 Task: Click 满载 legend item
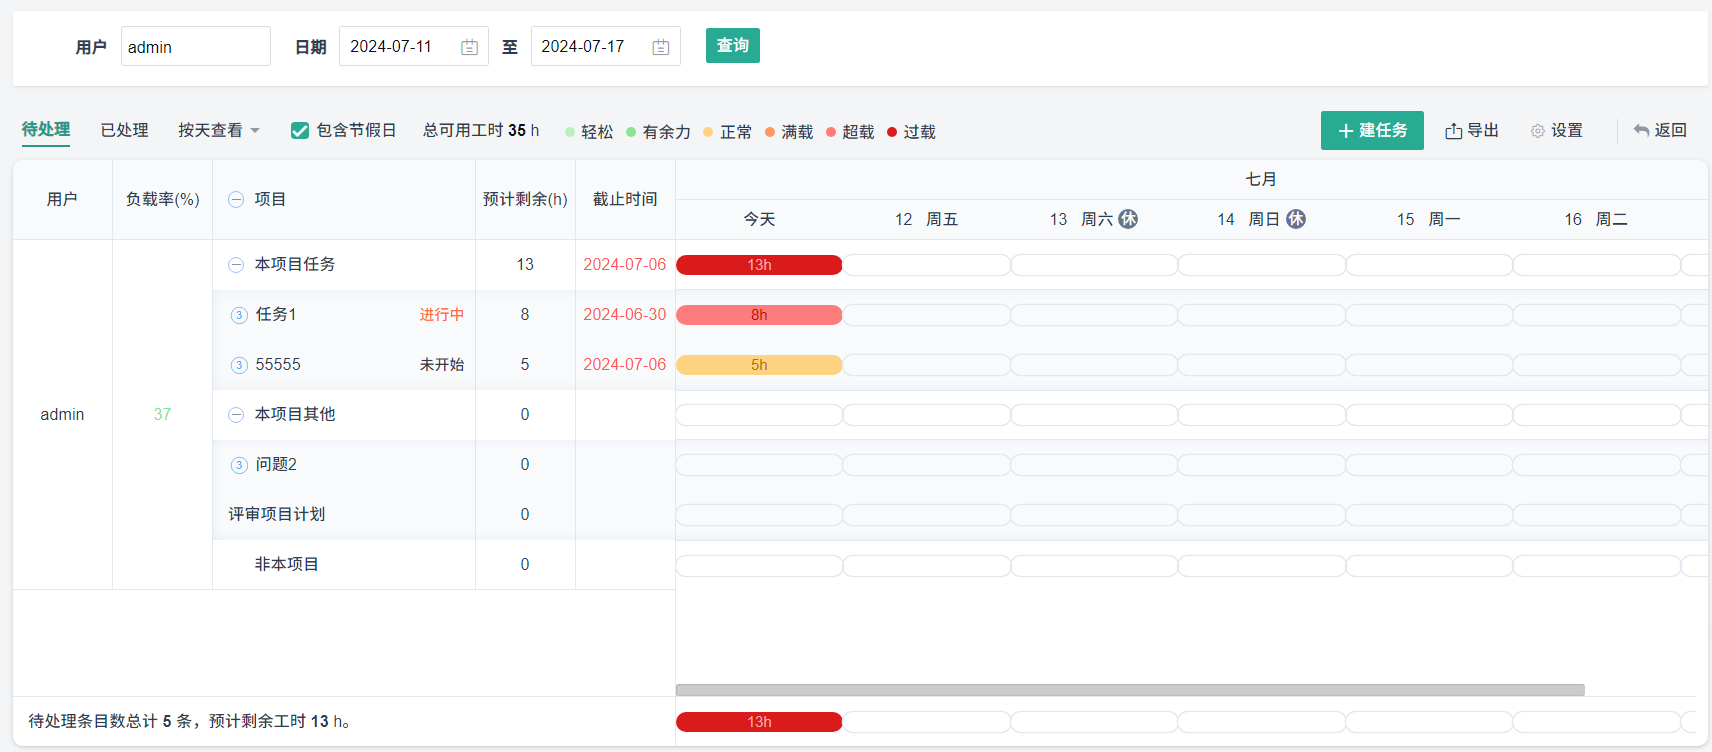pos(789,132)
